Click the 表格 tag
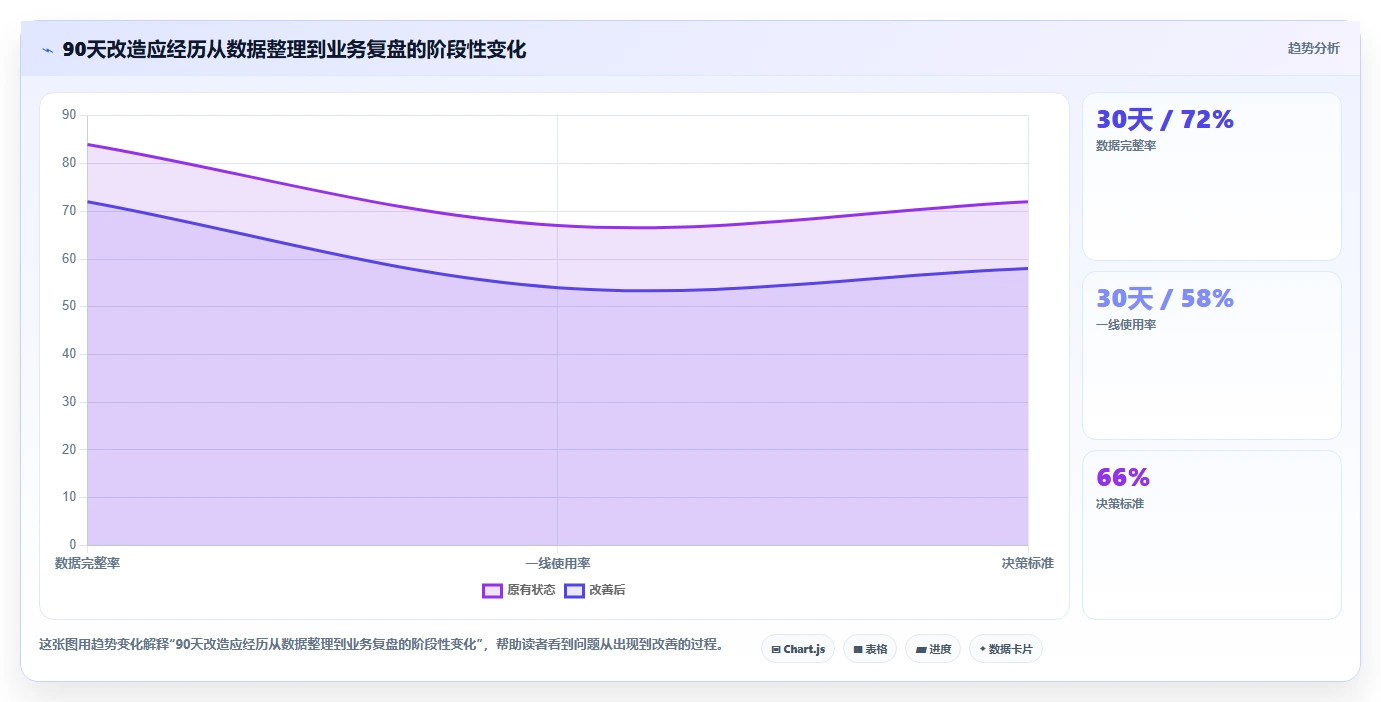The width and height of the screenshot is (1381, 702). click(870, 649)
